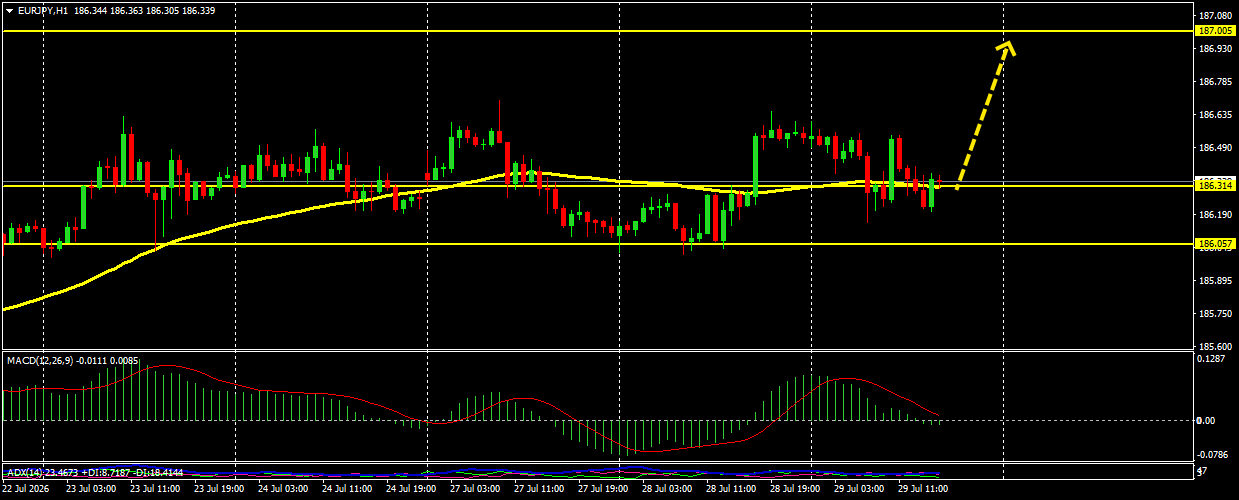1239x500 pixels.
Task: Click the 29 Jul 03:00 time label
Action: click(x=859, y=489)
